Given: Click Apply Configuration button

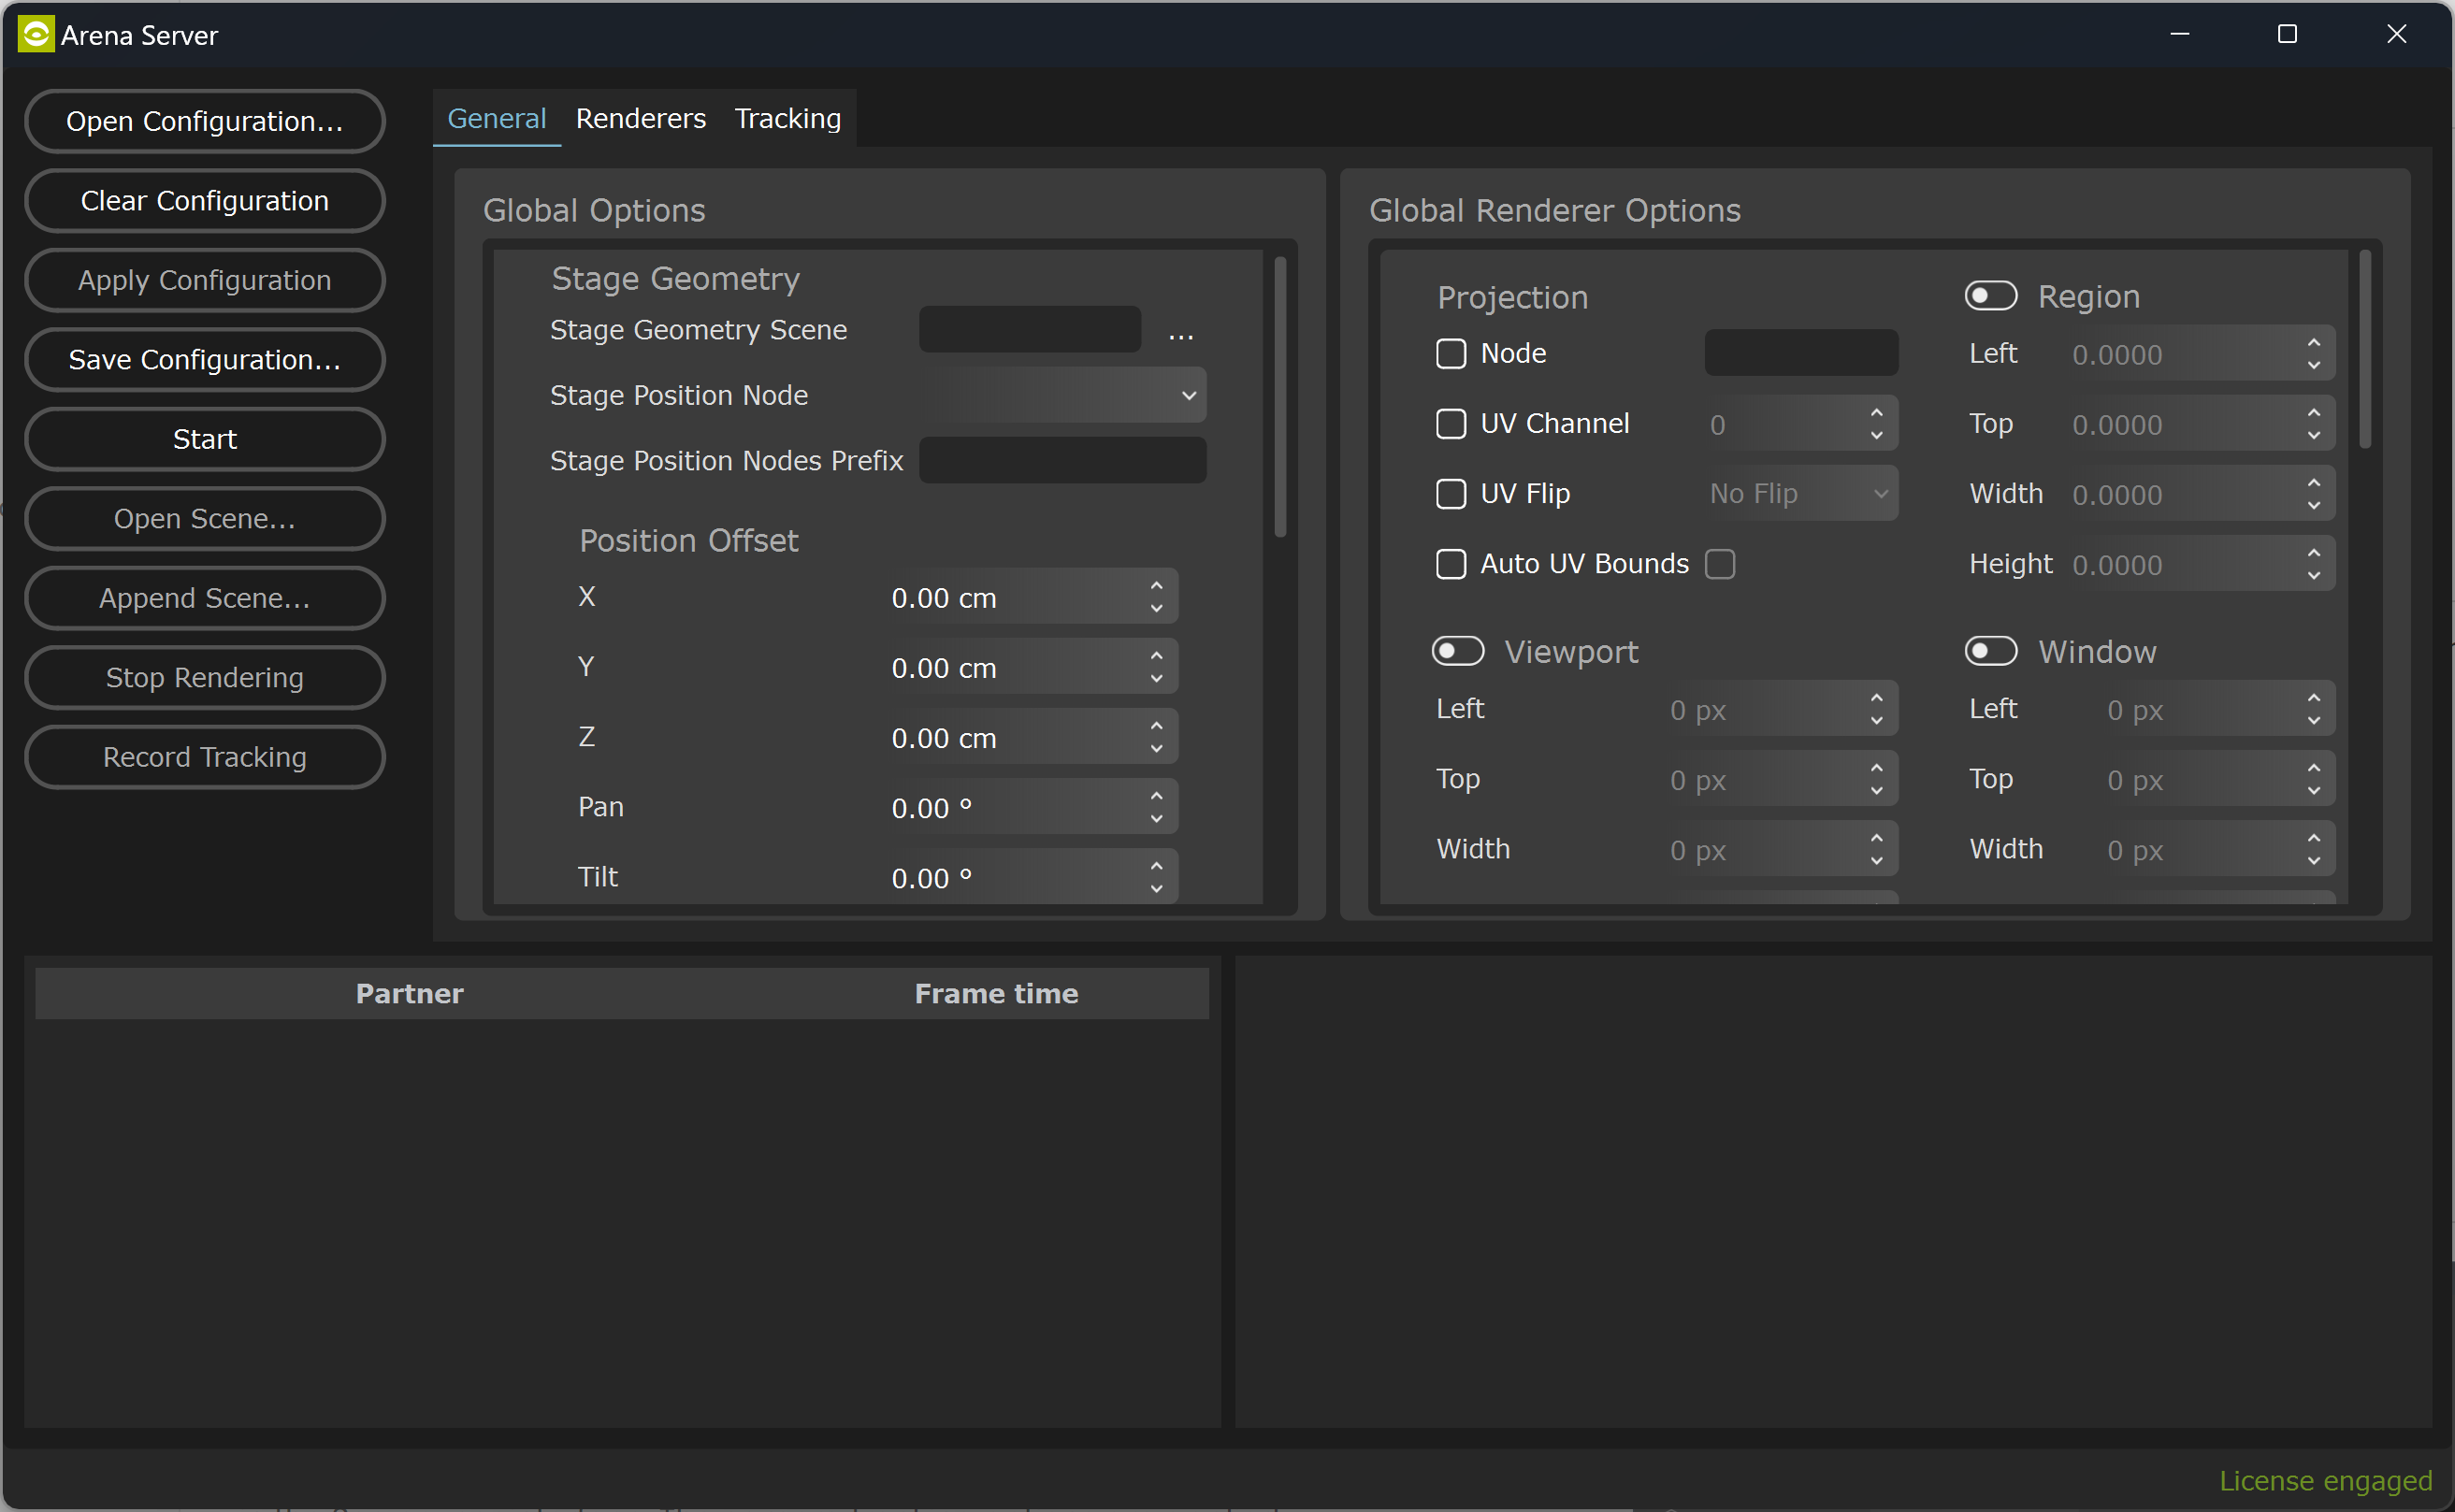Looking at the screenshot, I should (x=205, y=280).
